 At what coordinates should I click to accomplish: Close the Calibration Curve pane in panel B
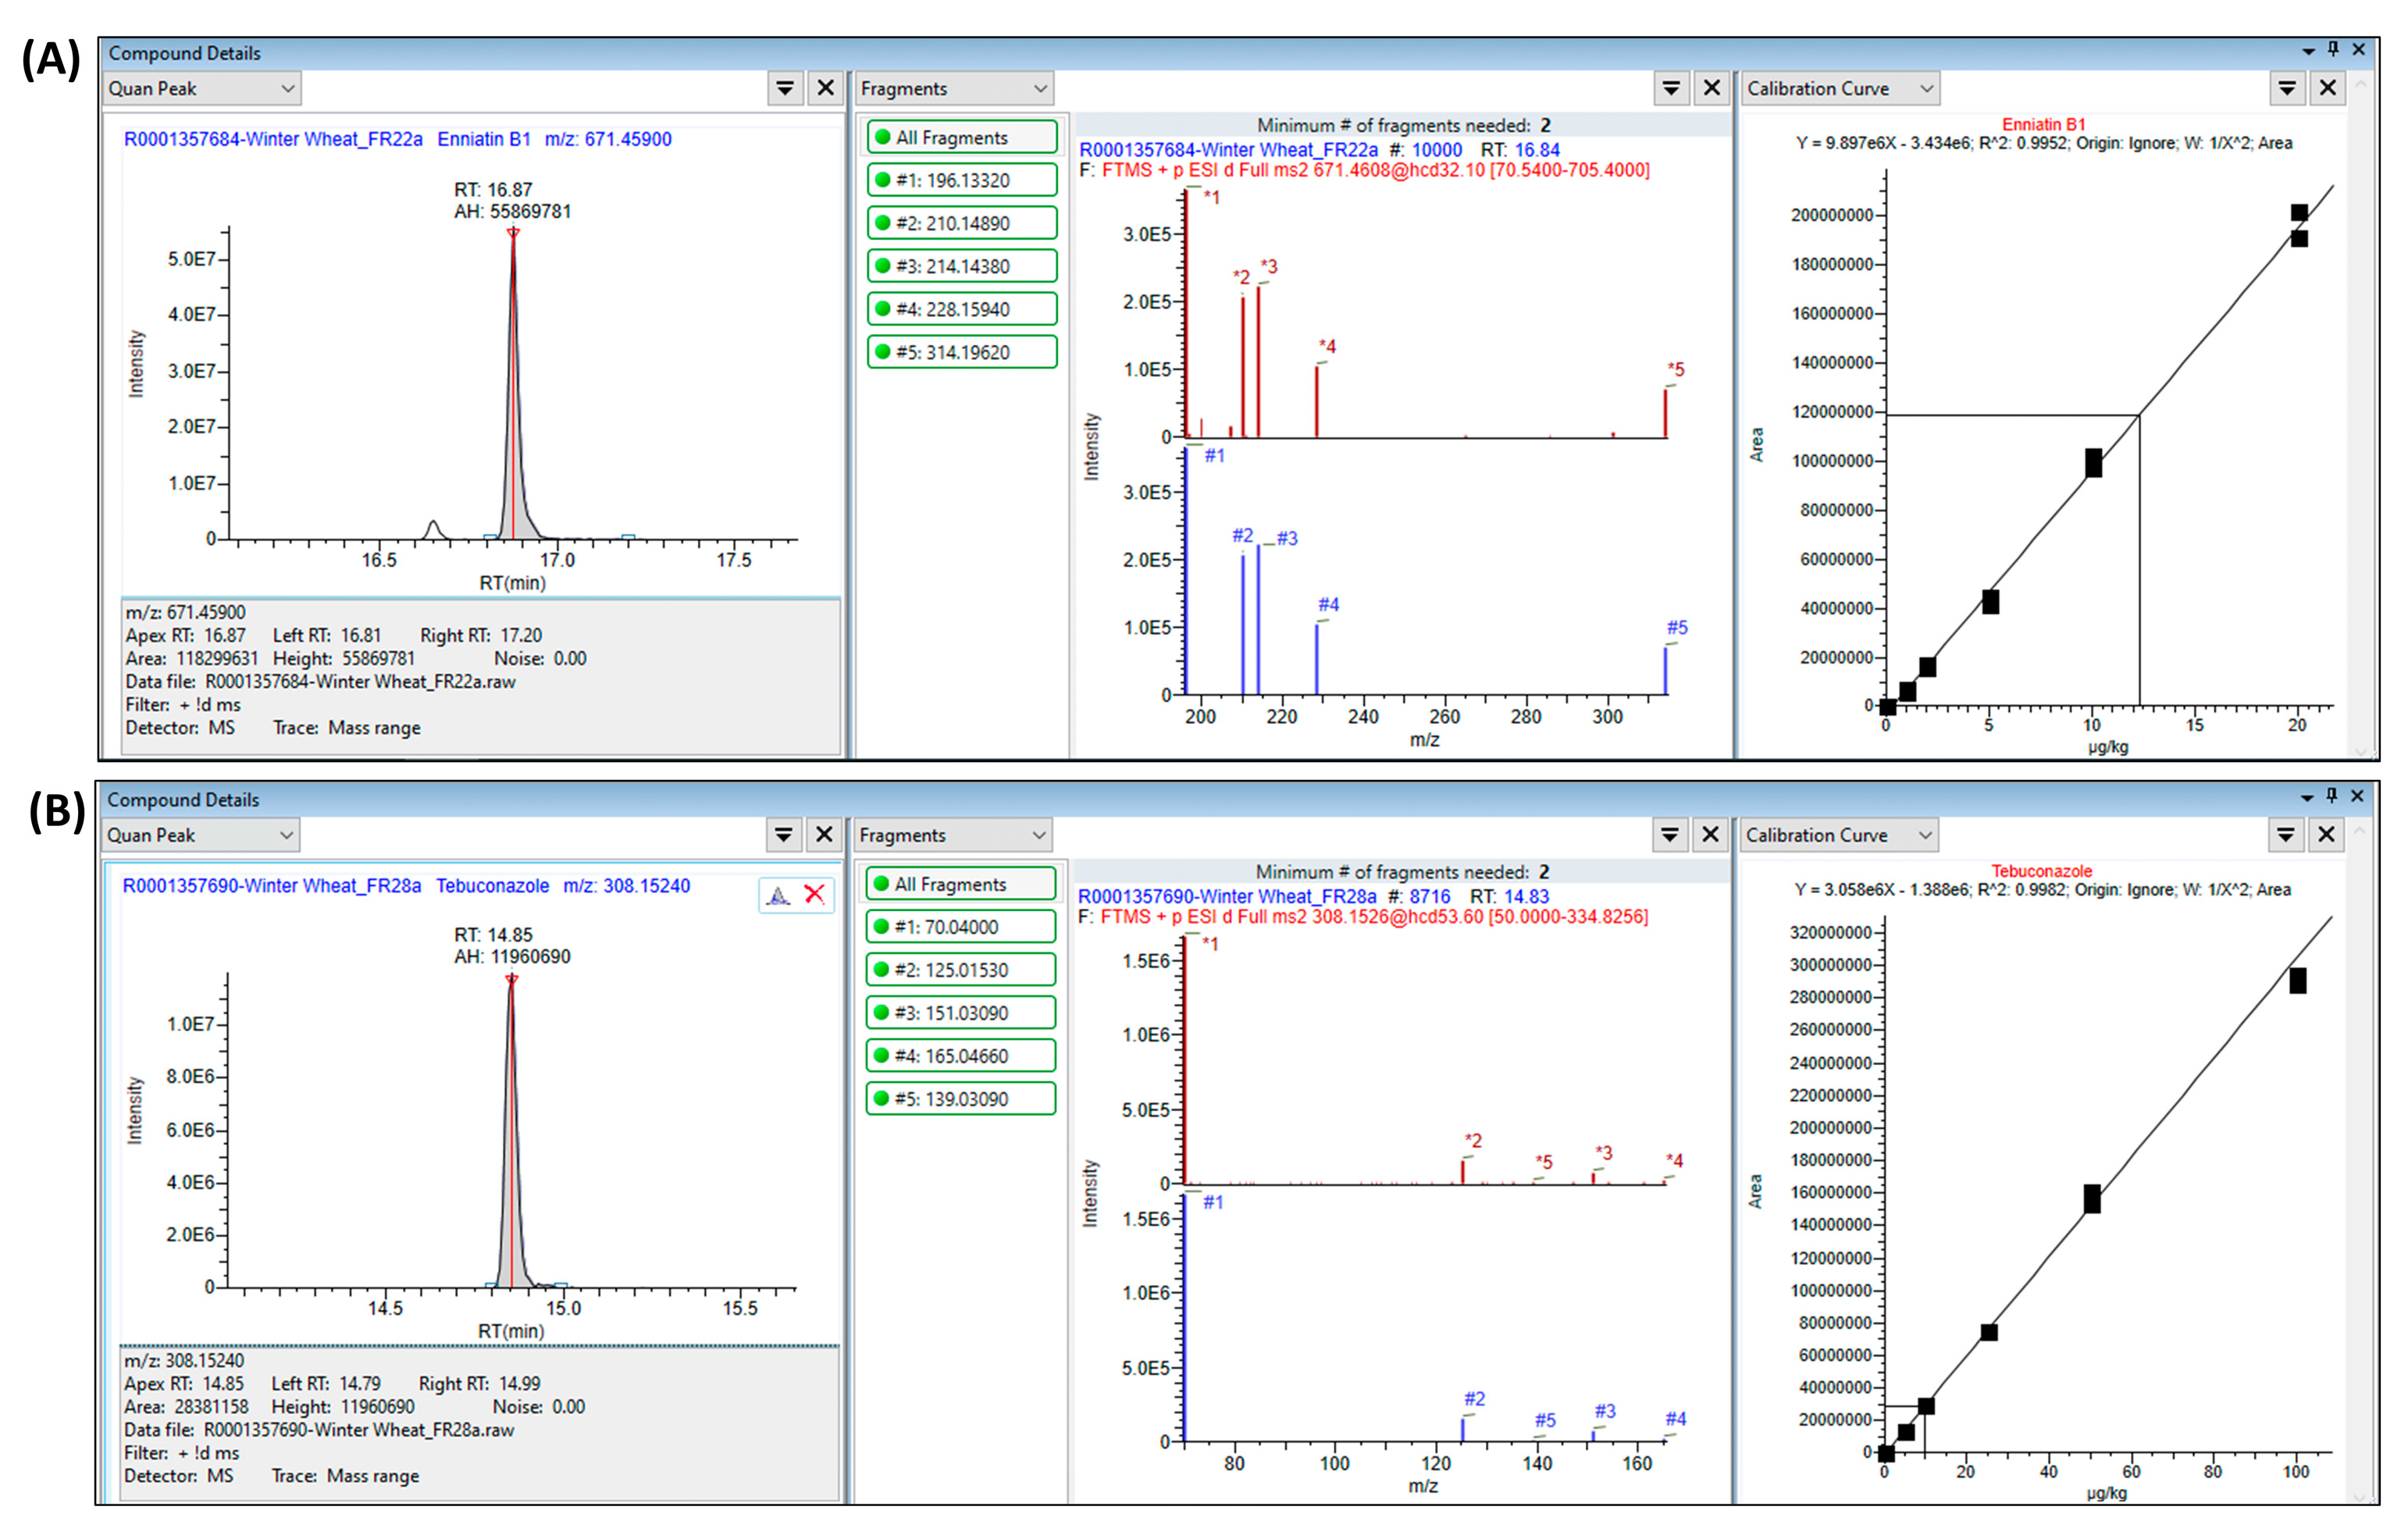pyautogui.click(x=2327, y=834)
